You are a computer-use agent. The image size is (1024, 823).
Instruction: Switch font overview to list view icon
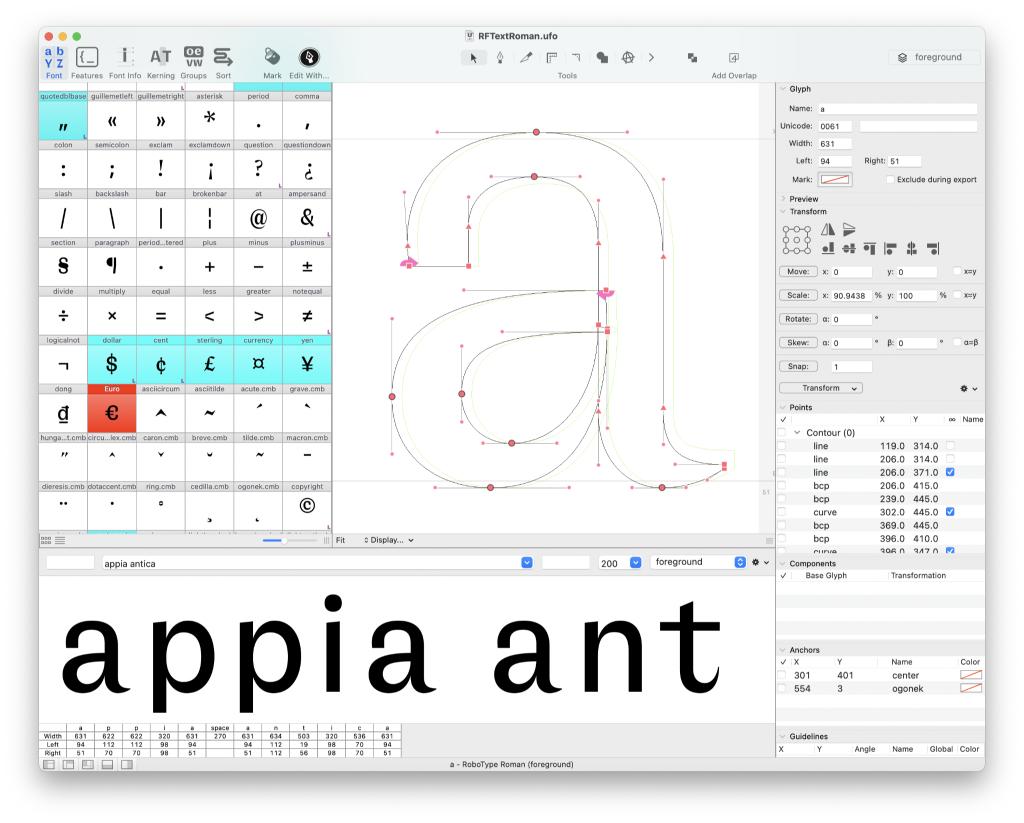[60, 540]
